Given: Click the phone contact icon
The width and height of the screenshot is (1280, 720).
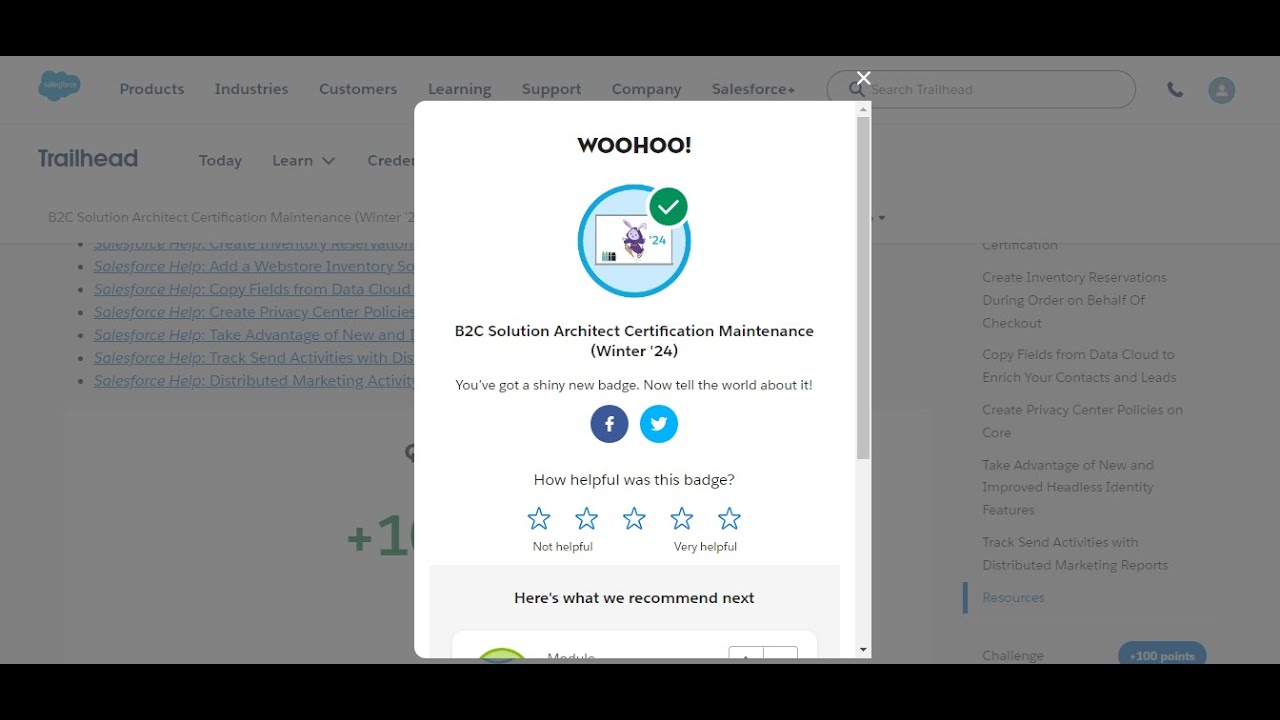Looking at the screenshot, I should (1175, 90).
